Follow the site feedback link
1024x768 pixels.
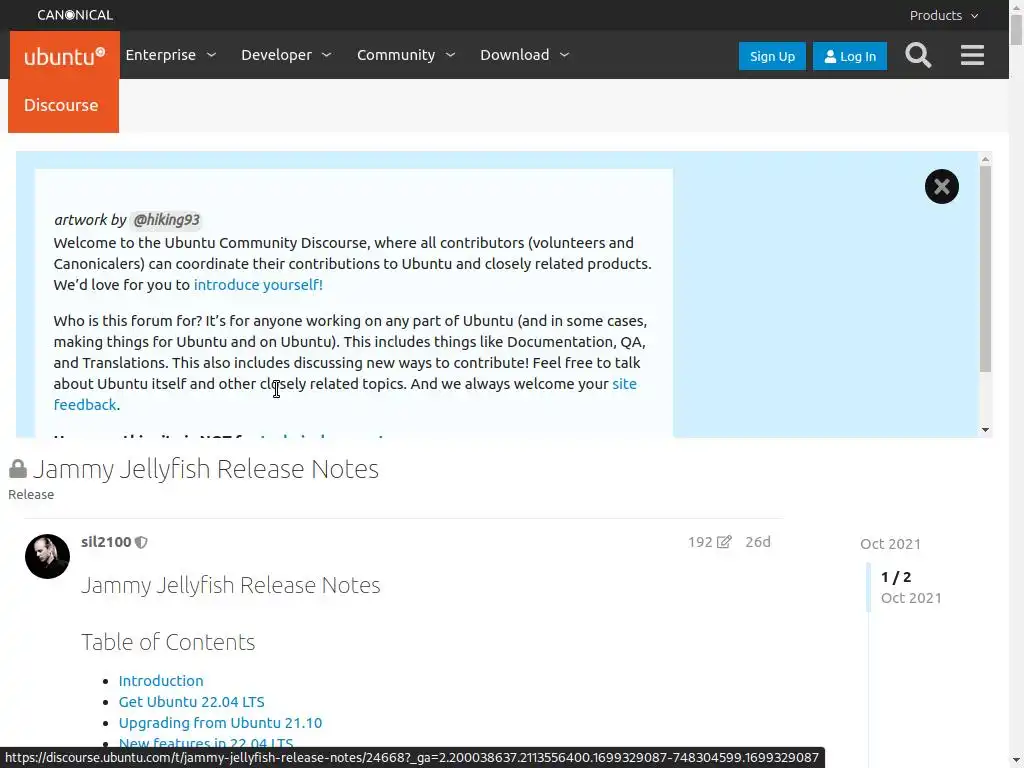pos(624,384)
